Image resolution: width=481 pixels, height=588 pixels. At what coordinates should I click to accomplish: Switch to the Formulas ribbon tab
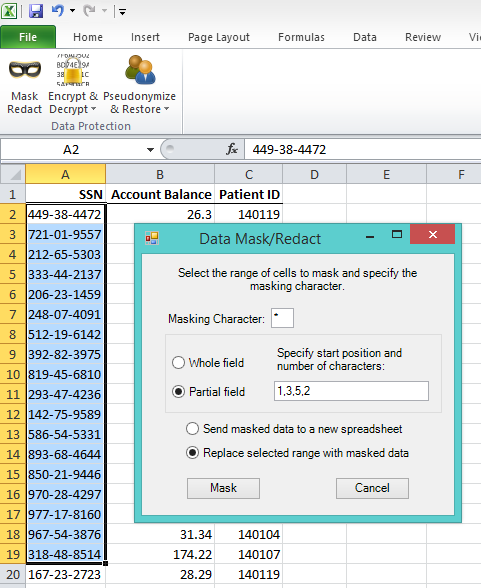(x=301, y=37)
